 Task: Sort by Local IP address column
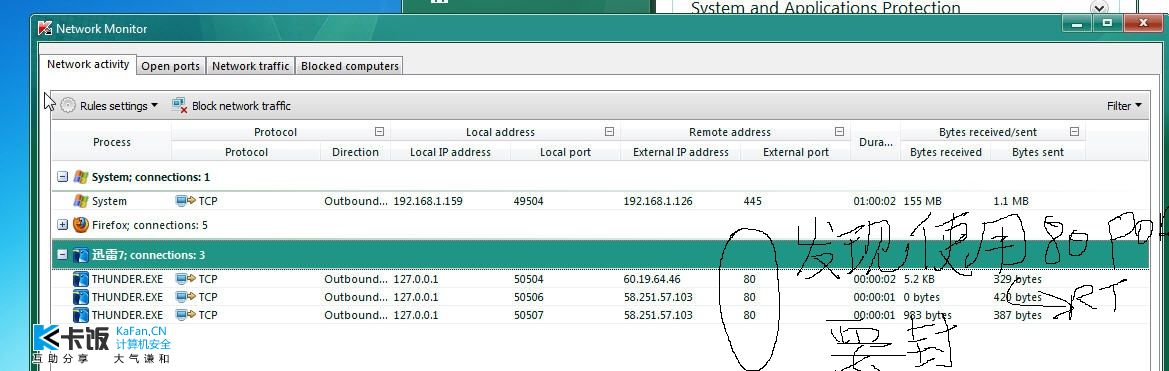tap(450, 152)
